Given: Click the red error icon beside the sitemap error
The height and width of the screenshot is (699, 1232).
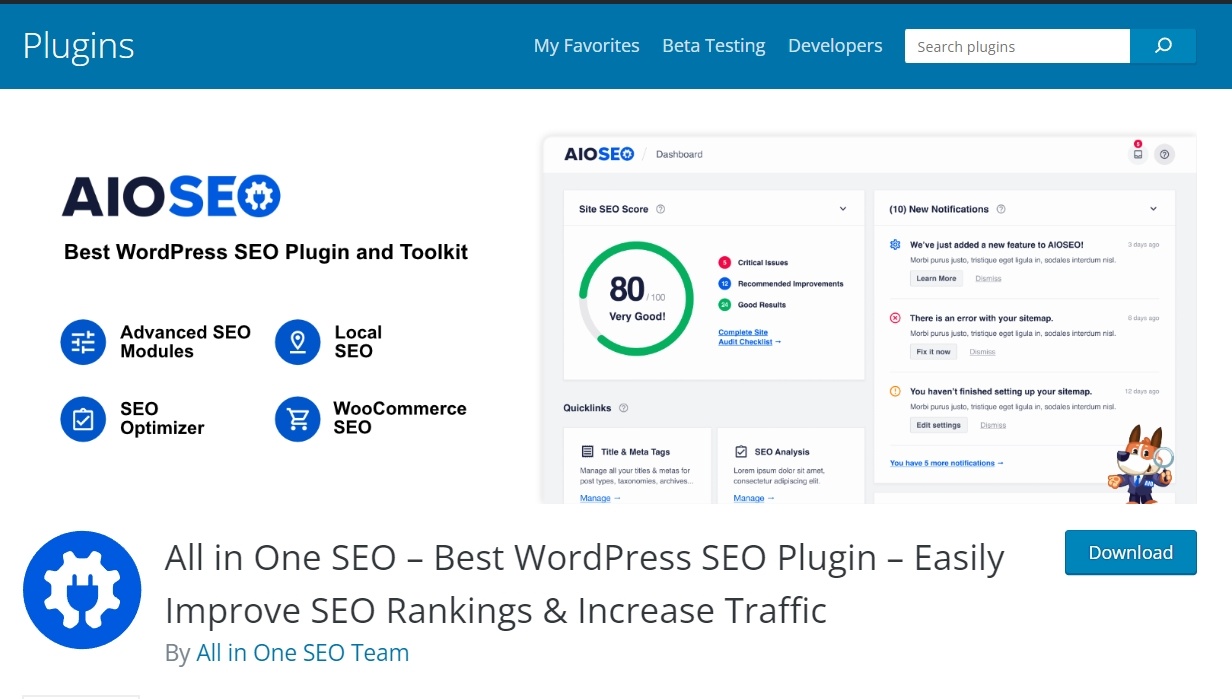Looking at the screenshot, I should click(895, 318).
